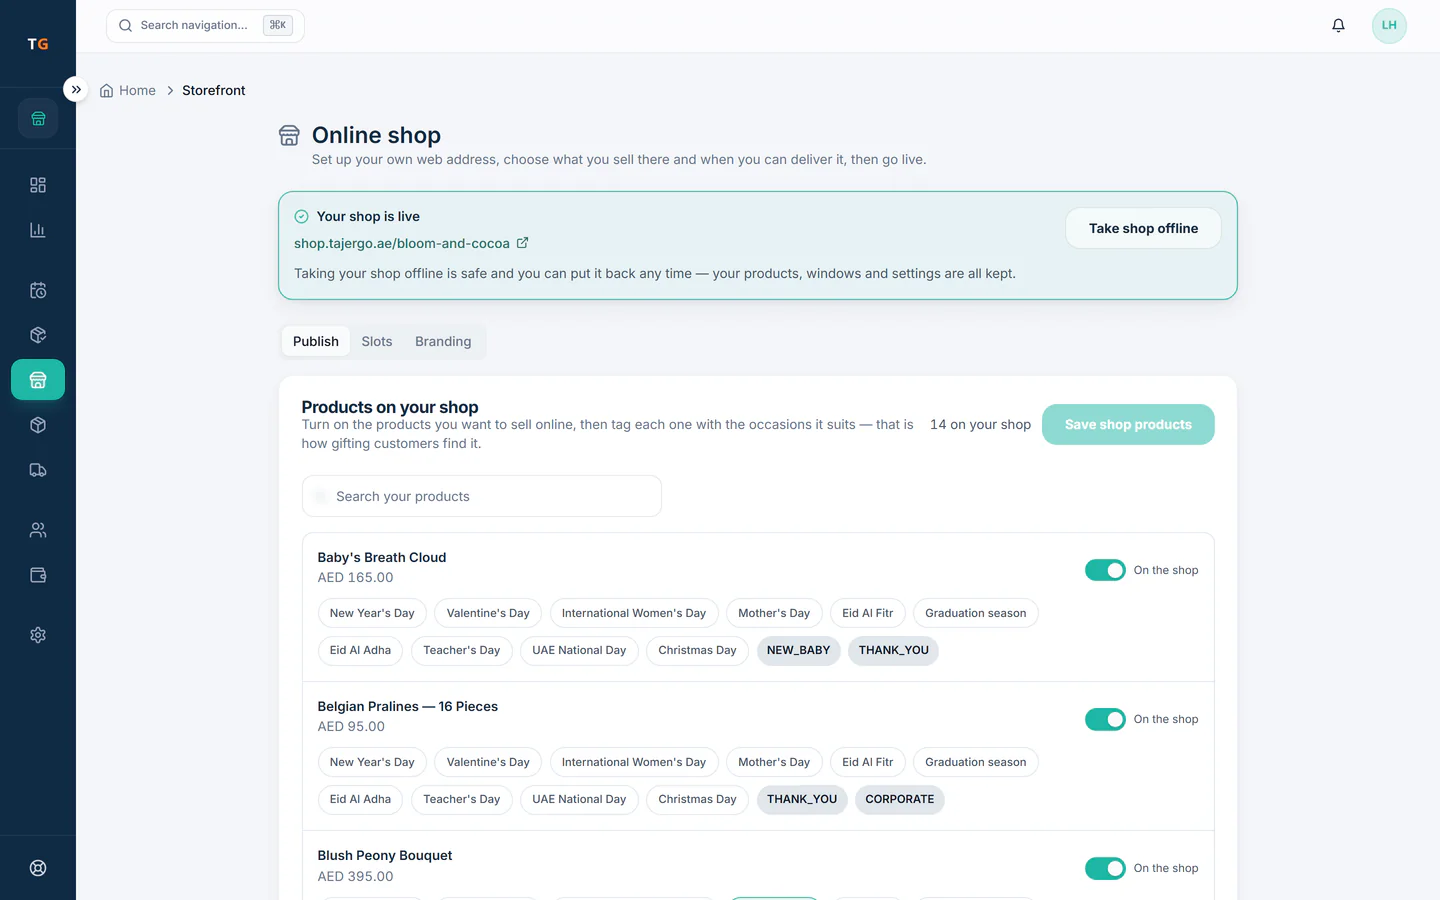Open the lifebuoy help icon

pos(38,868)
